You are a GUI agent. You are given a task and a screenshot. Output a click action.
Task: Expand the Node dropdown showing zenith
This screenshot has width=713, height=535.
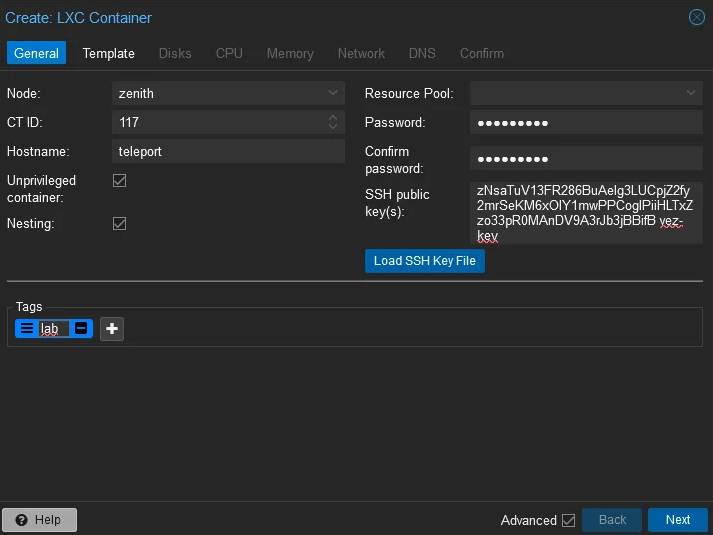(x=333, y=93)
